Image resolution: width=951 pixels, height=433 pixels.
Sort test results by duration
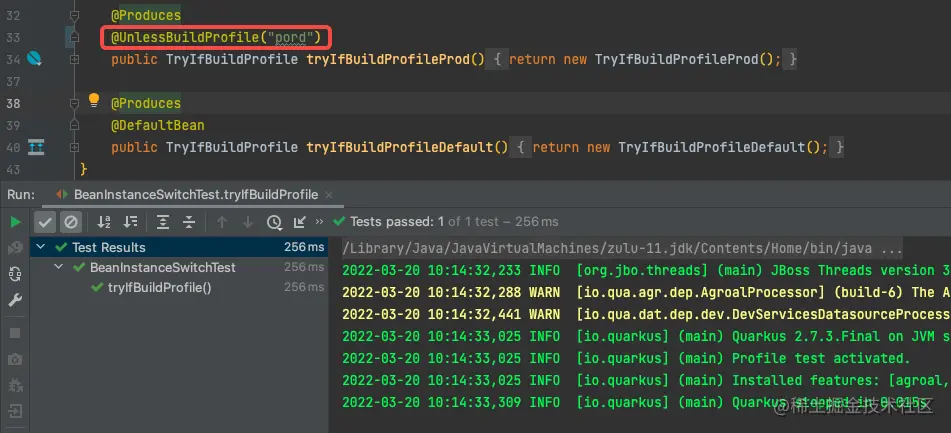(130, 223)
